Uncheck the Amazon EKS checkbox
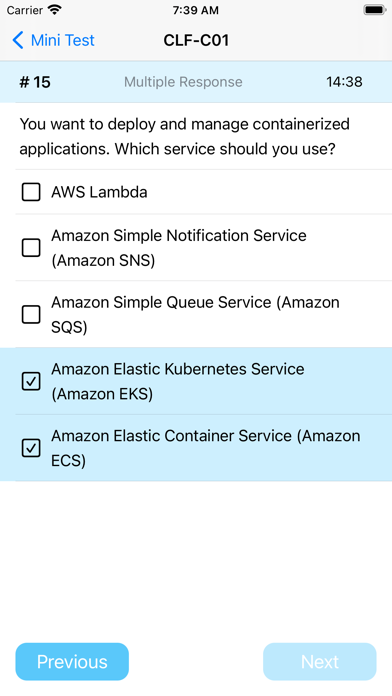 click(x=31, y=382)
